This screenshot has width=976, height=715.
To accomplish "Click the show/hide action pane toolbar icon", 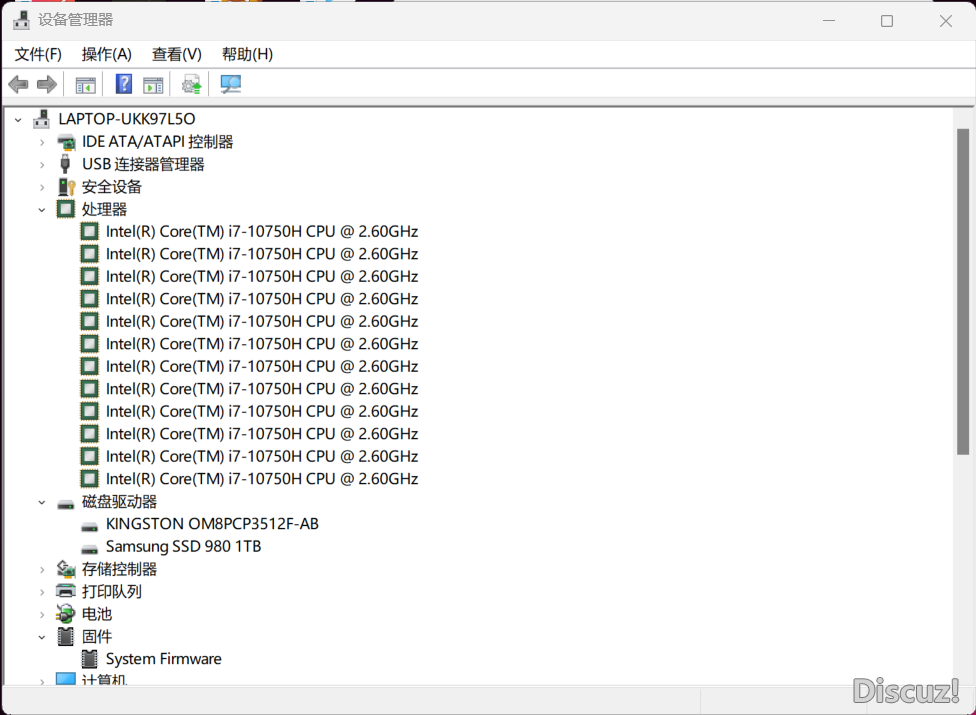I will [x=153, y=85].
